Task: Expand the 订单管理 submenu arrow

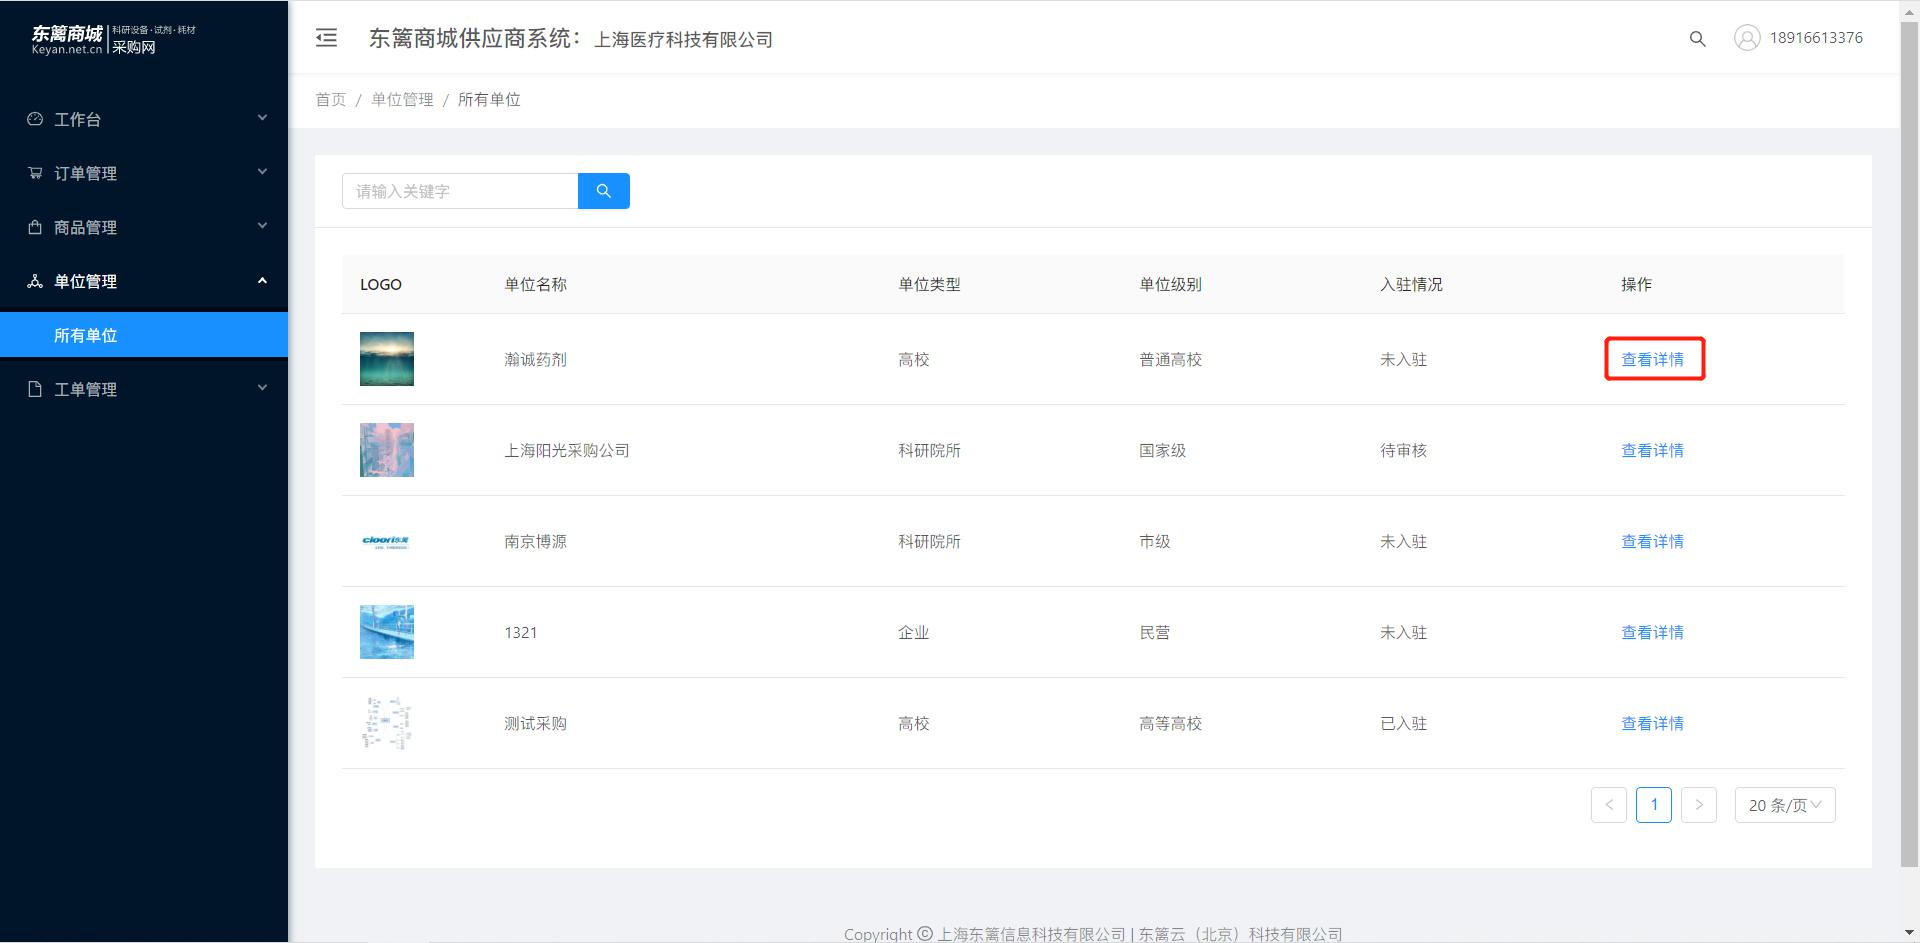Action: pos(262,172)
